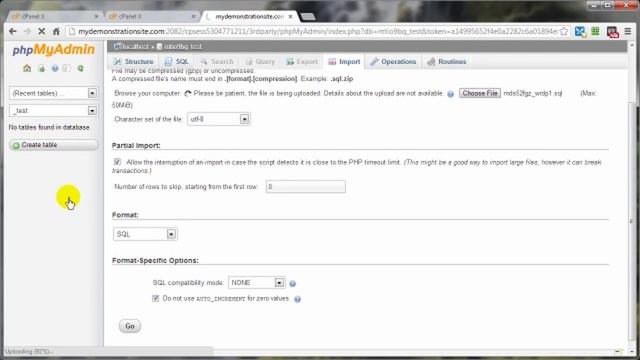Open SQL compatibility mode NONE dropdown

[x=256, y=282]
